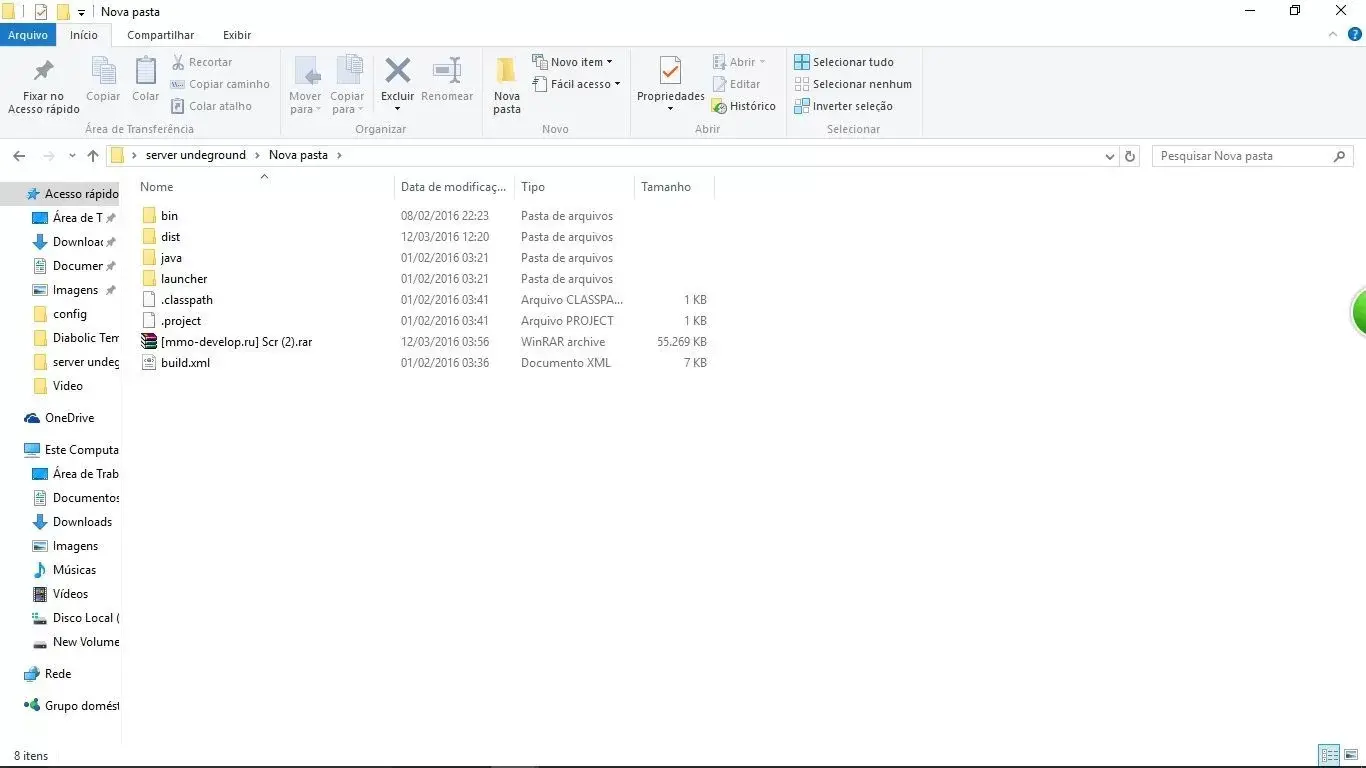
Task: Click the Abrir ribbon button
Action: point(739,62)
